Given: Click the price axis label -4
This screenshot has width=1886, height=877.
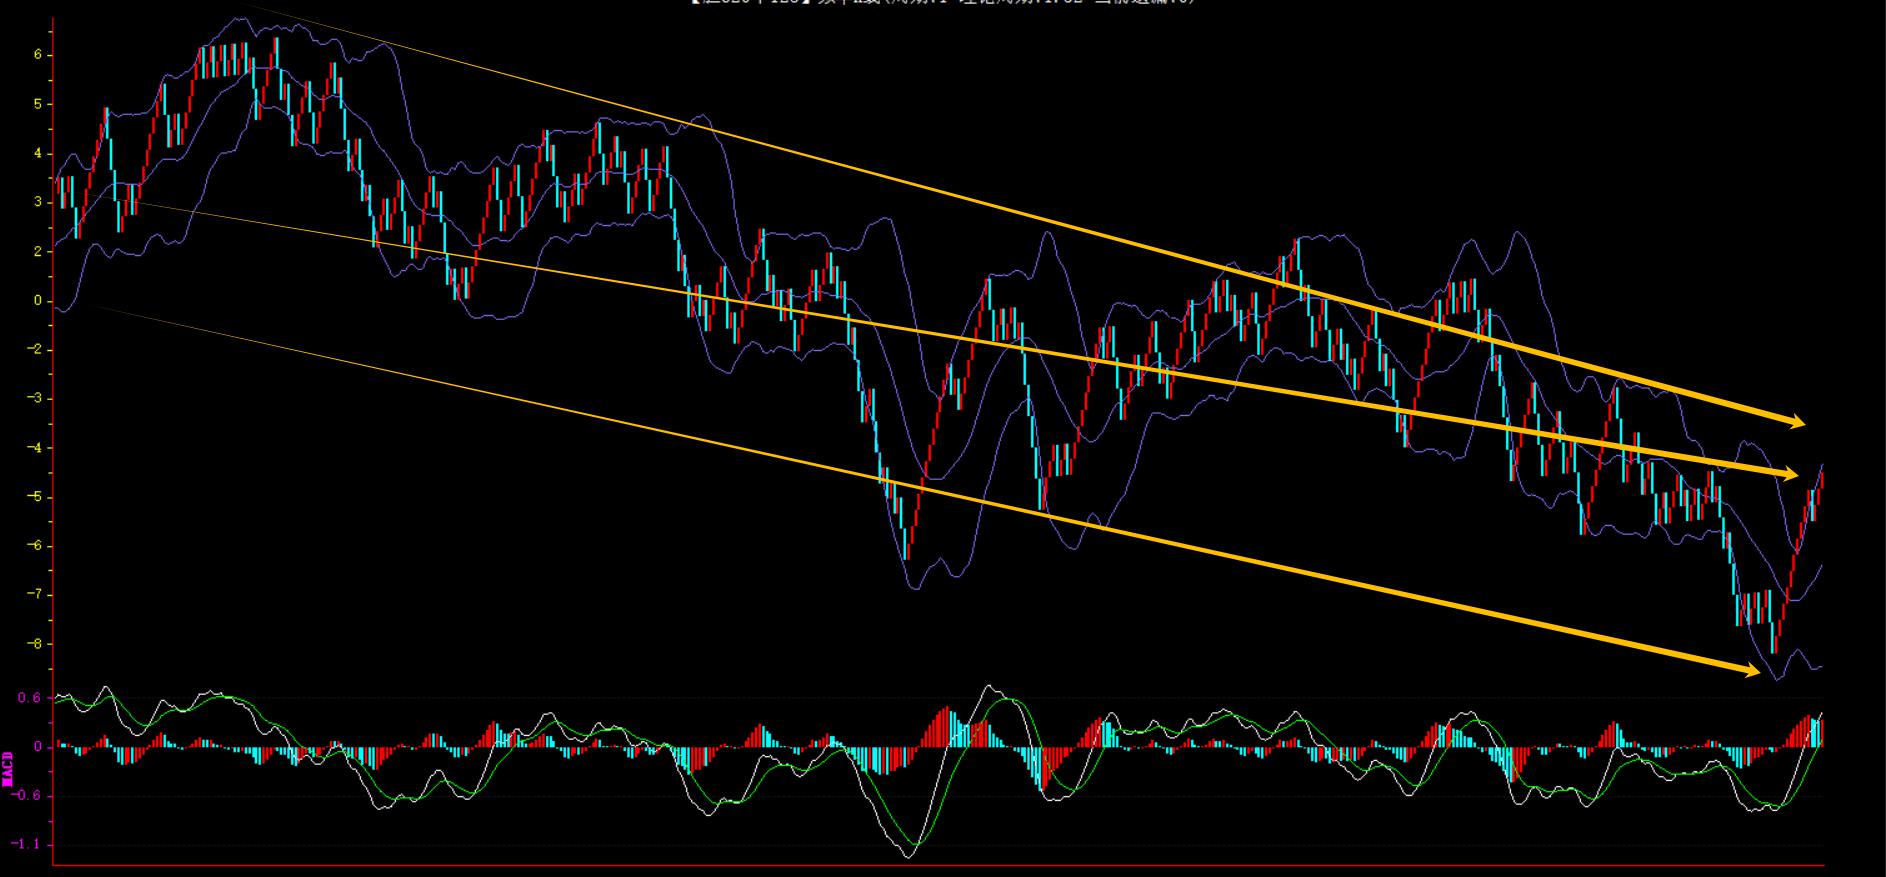Looking at the screenshot, I should tap(35, 448).
